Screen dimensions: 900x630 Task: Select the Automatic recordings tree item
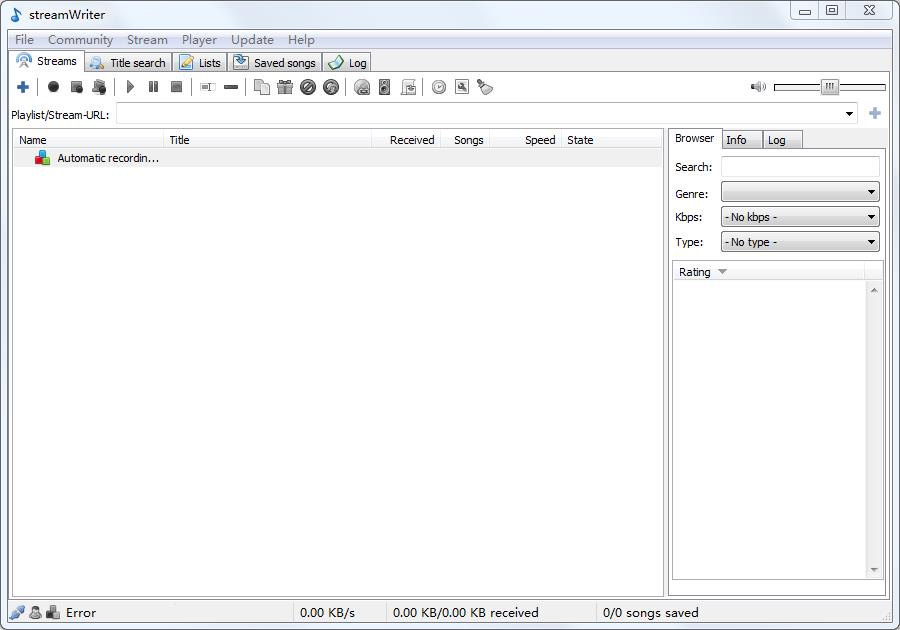click(x=107, y=158)
